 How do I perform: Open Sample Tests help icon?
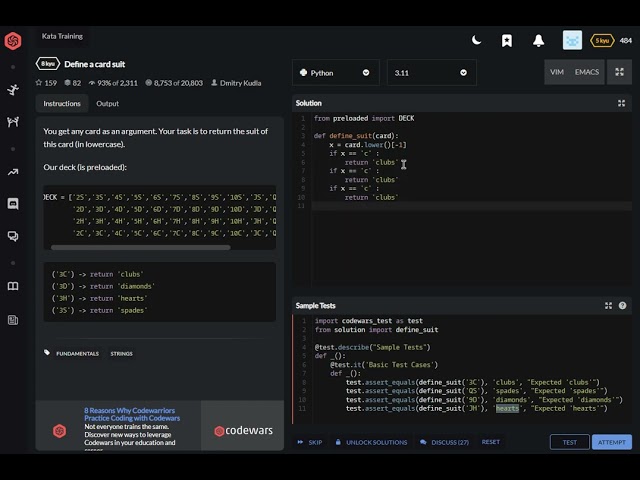point(622,306)
